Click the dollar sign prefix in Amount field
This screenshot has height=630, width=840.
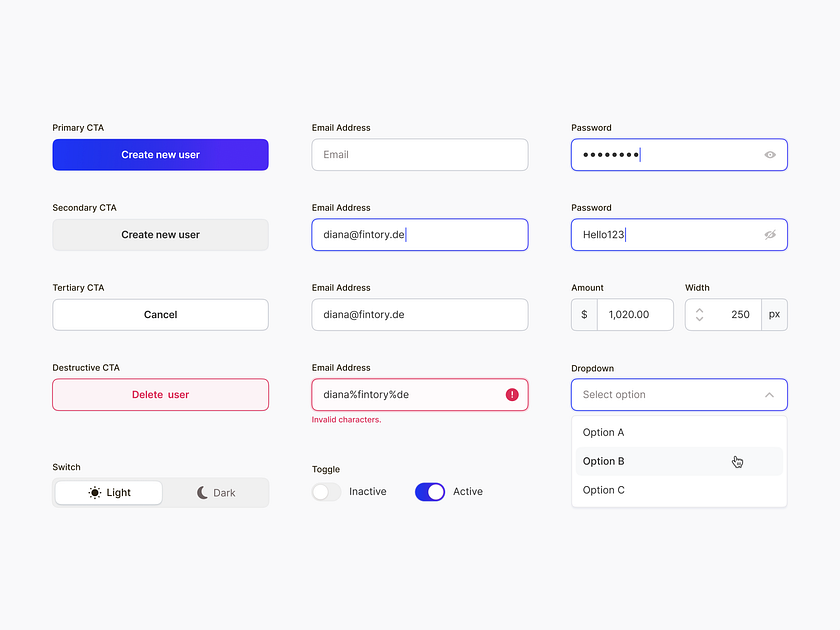[x=583, y=314]
